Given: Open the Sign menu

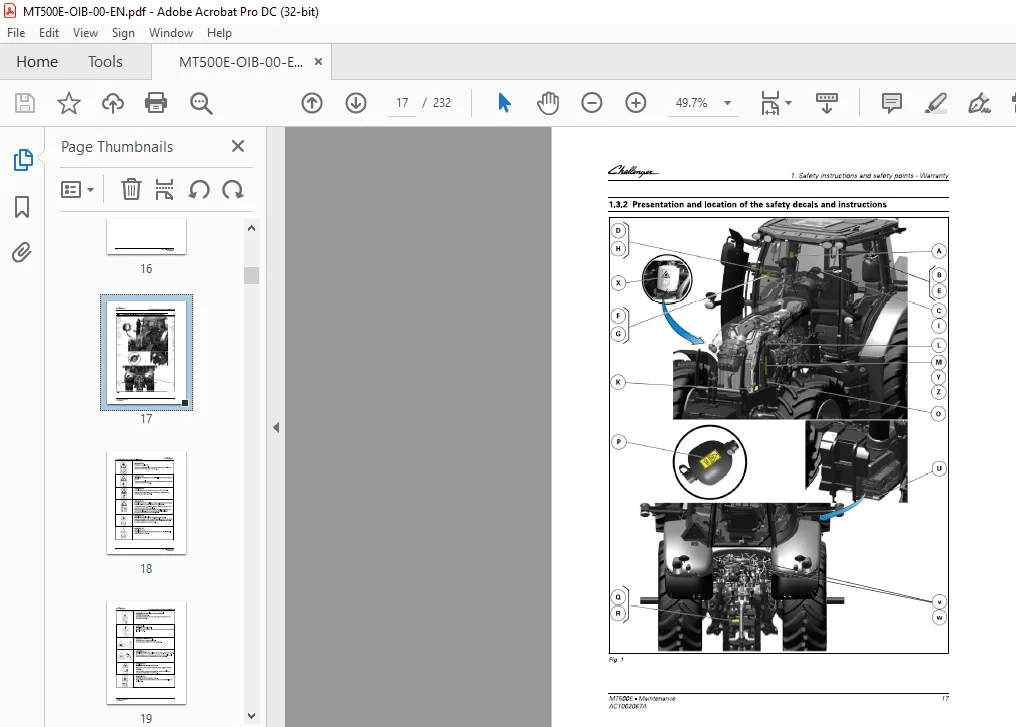Looking at the screenshot, I should coord(123,33).
